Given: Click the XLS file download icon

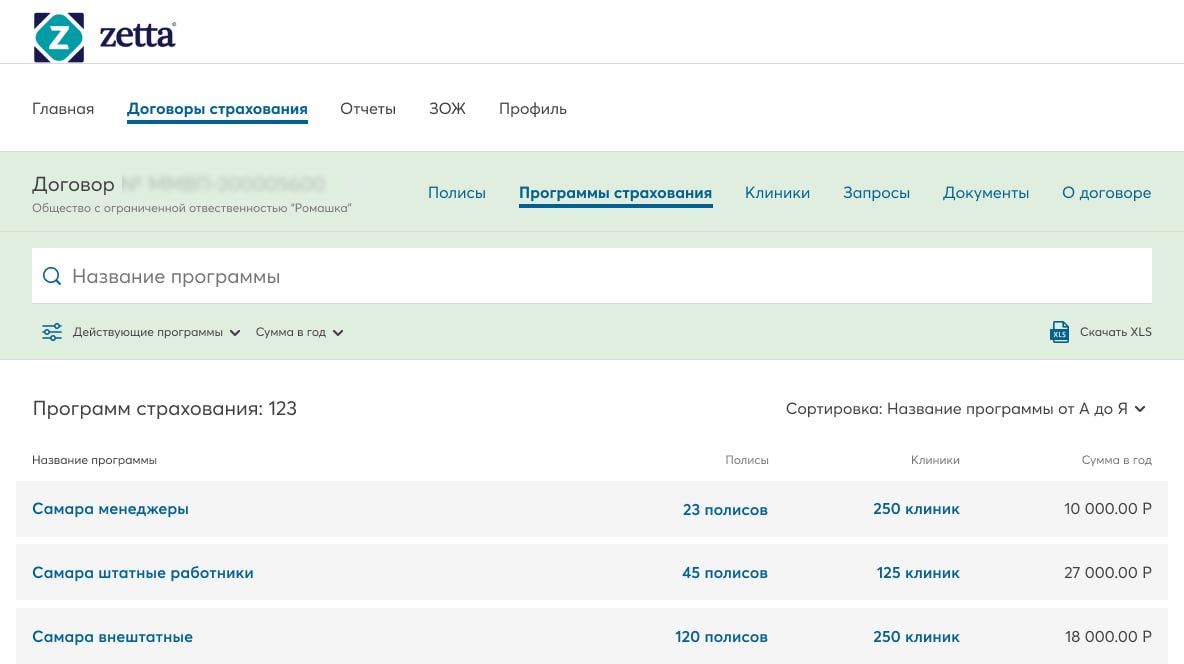Looking at the screenshot, I should (x=1060, y=332).
